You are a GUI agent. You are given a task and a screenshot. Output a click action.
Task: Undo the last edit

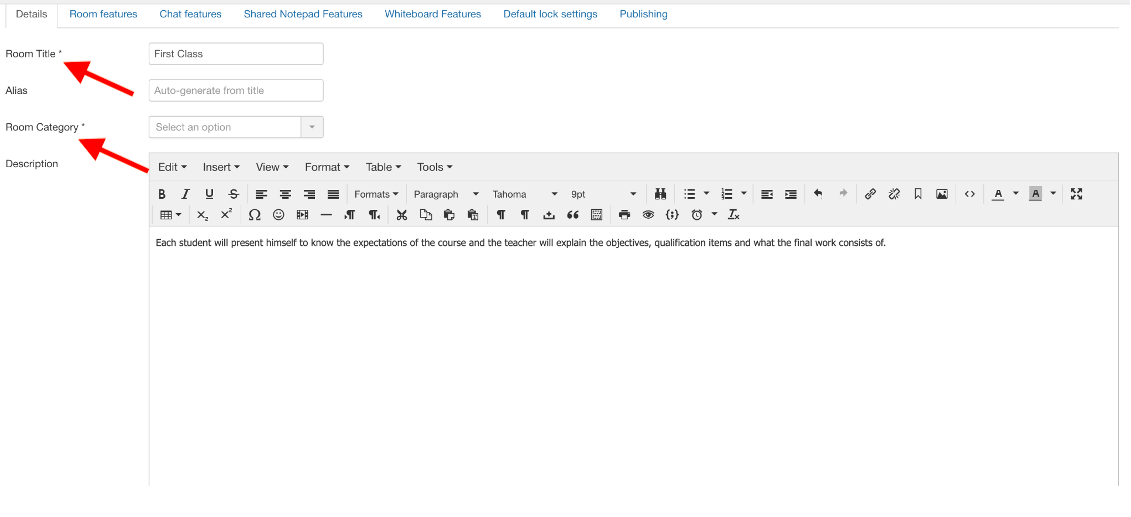818,194
